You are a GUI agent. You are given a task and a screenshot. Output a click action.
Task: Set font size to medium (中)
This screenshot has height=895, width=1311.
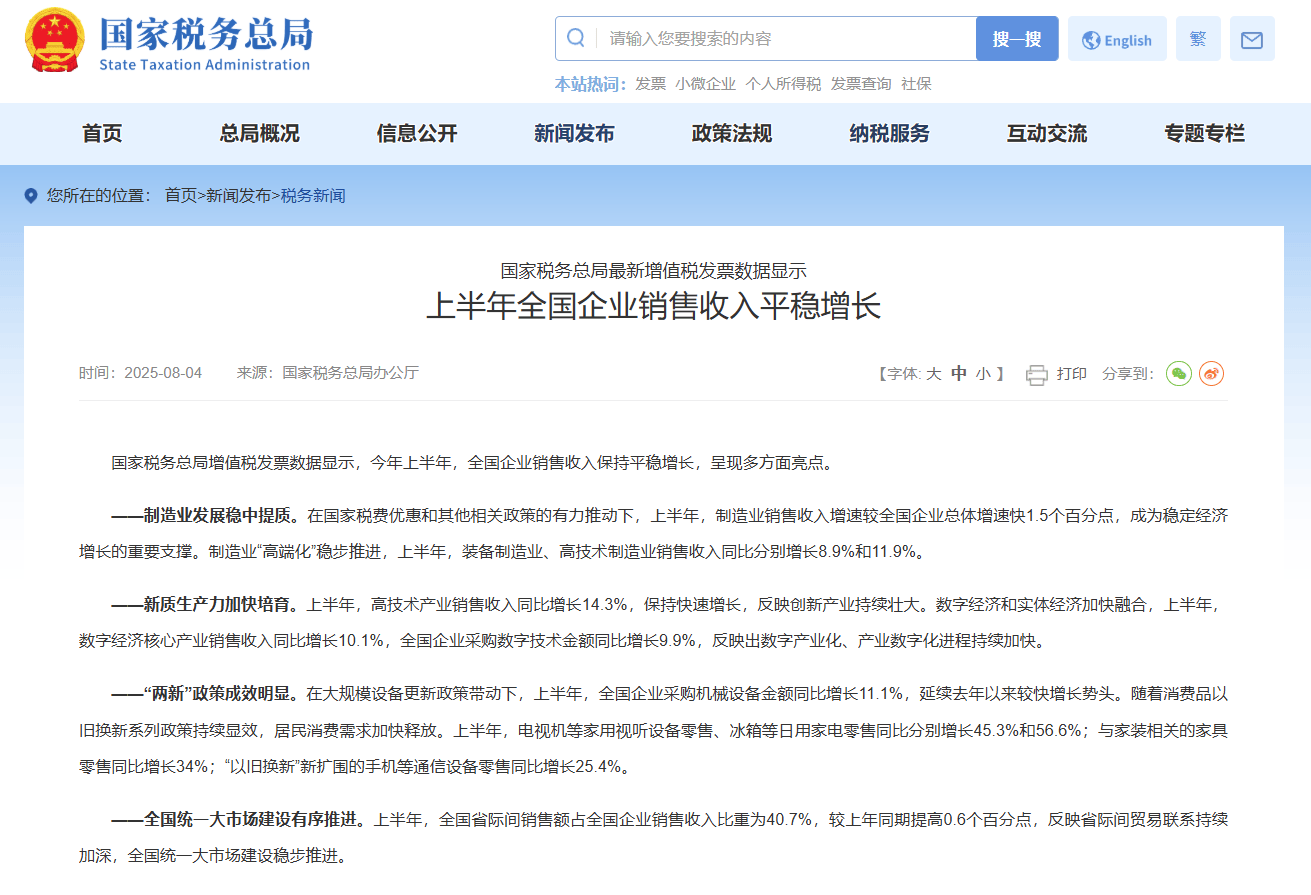click(x=958, y=373)
